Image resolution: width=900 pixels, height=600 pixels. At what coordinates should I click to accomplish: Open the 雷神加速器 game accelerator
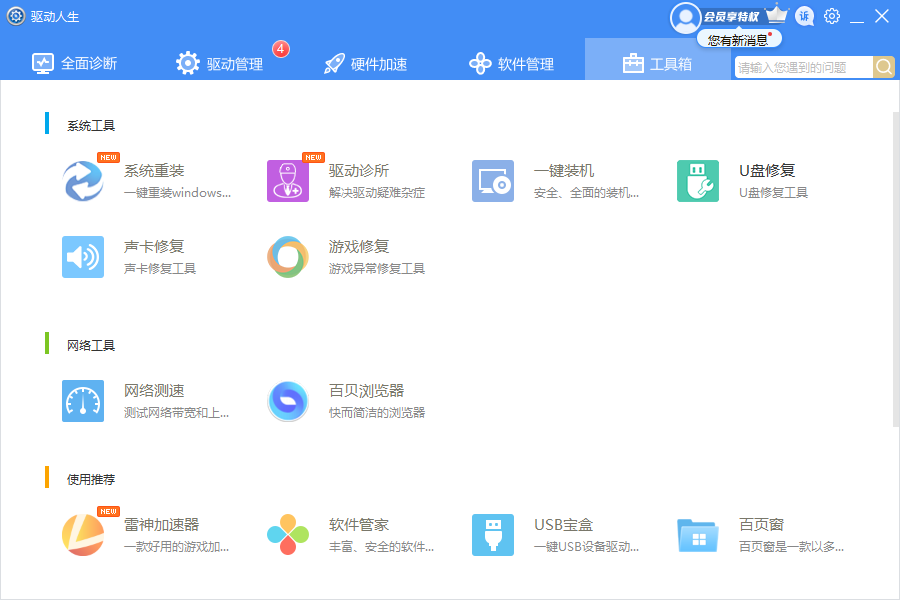click(83, 535)
